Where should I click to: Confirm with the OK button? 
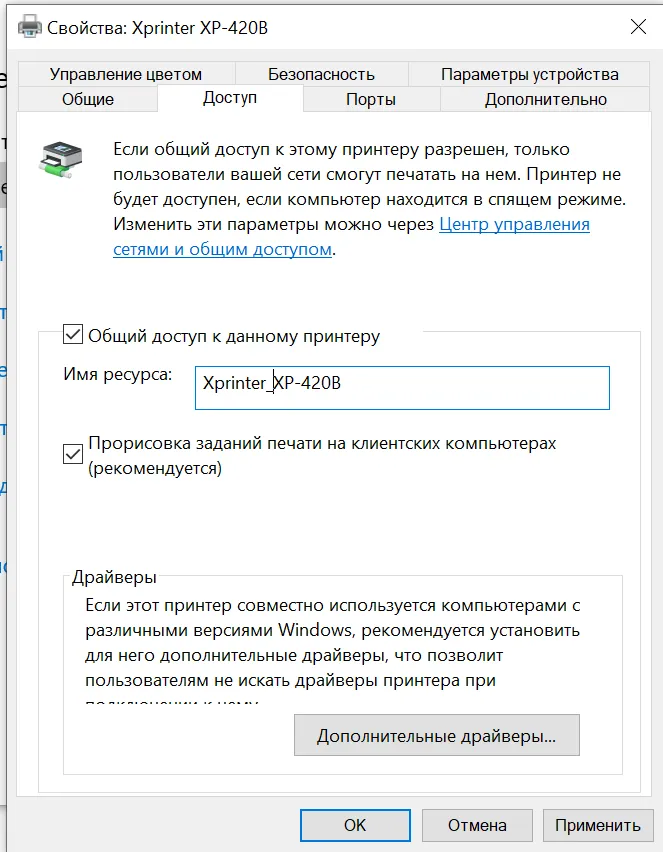click(355, 825)
